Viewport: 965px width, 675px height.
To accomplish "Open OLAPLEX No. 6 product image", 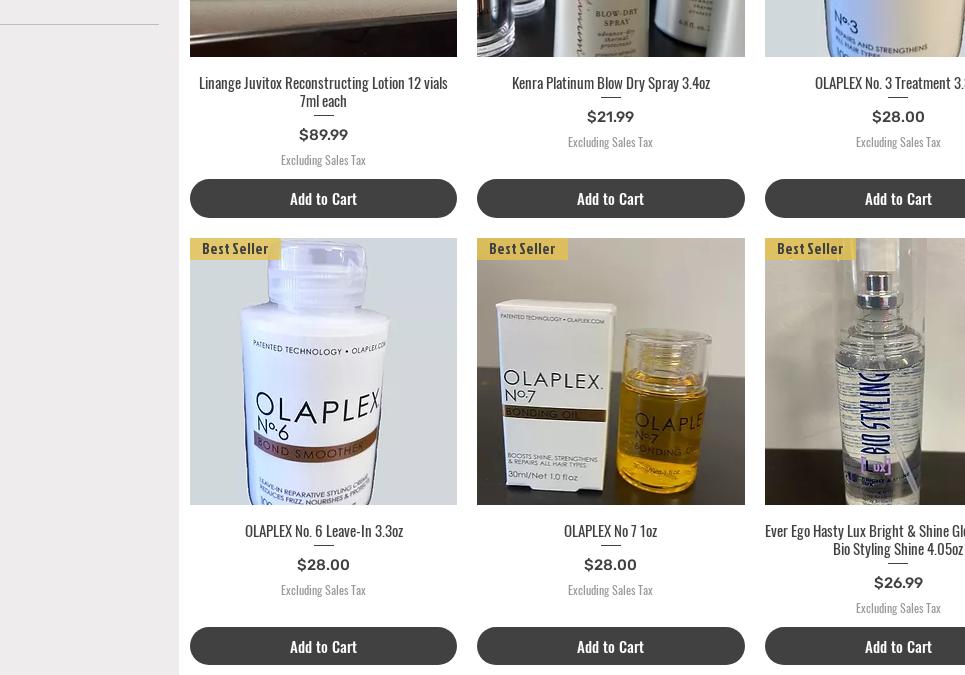I will click(323, 372).
